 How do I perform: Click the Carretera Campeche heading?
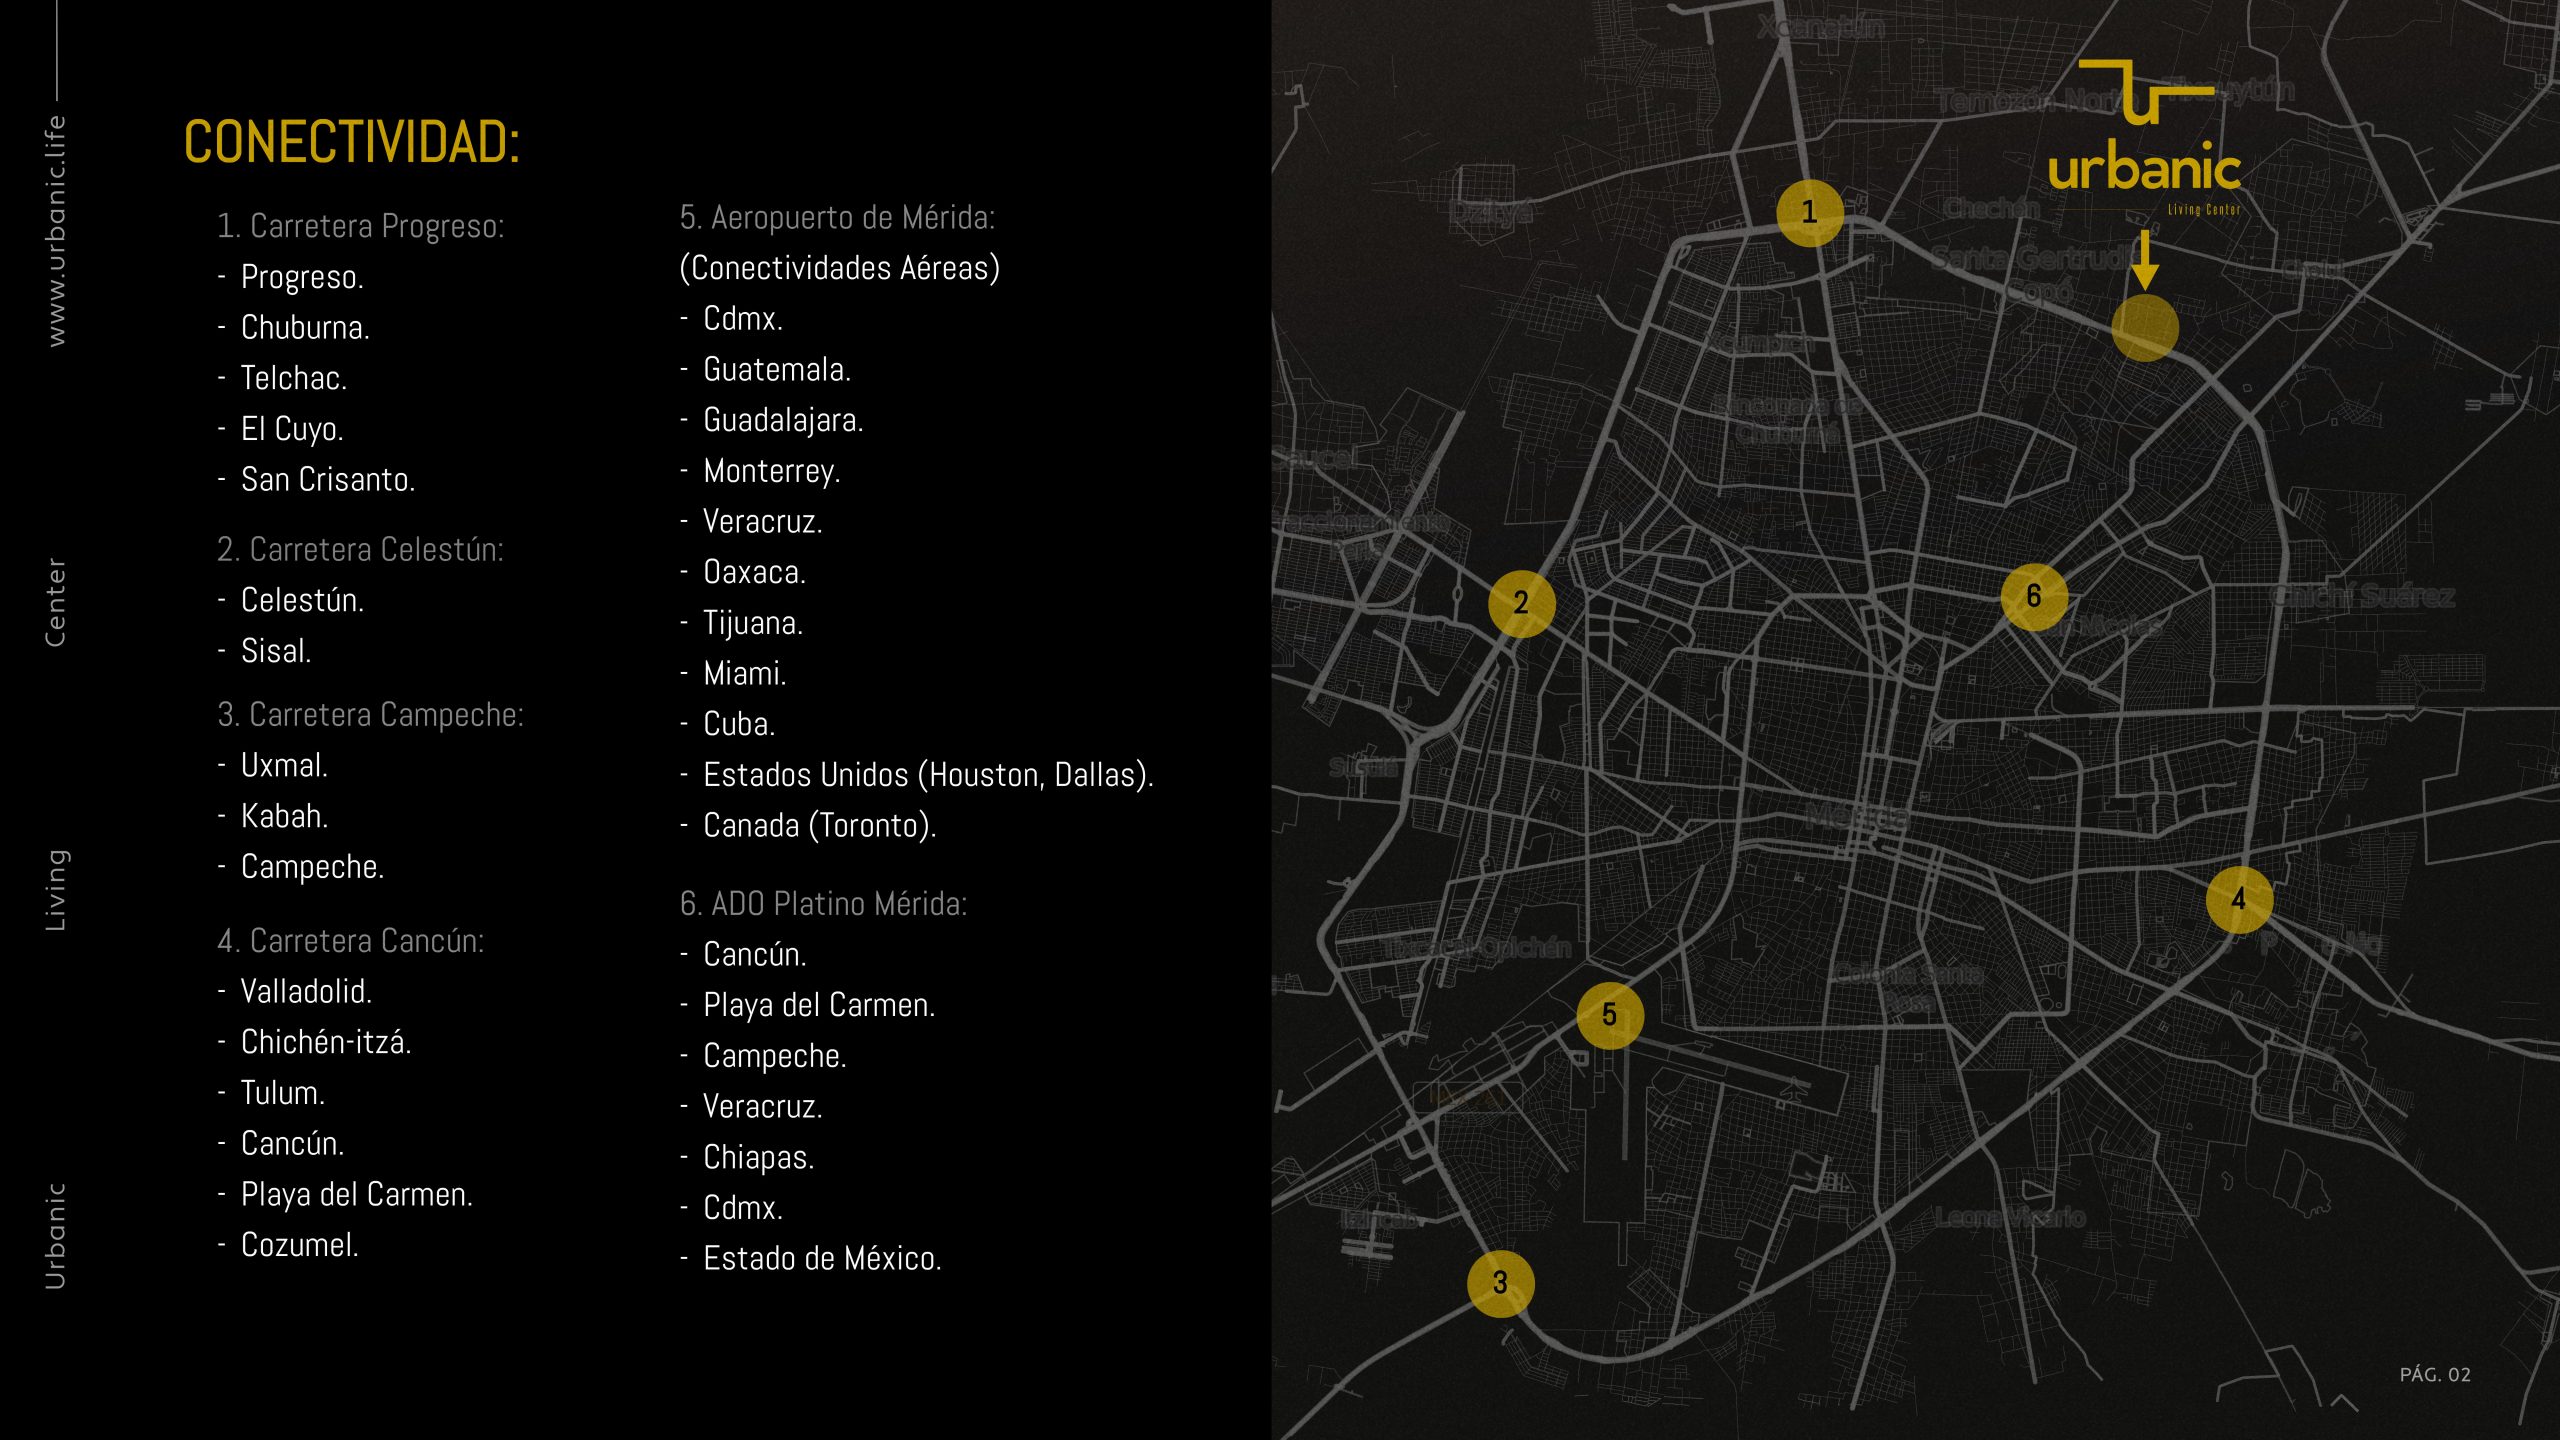coord(370,714)
